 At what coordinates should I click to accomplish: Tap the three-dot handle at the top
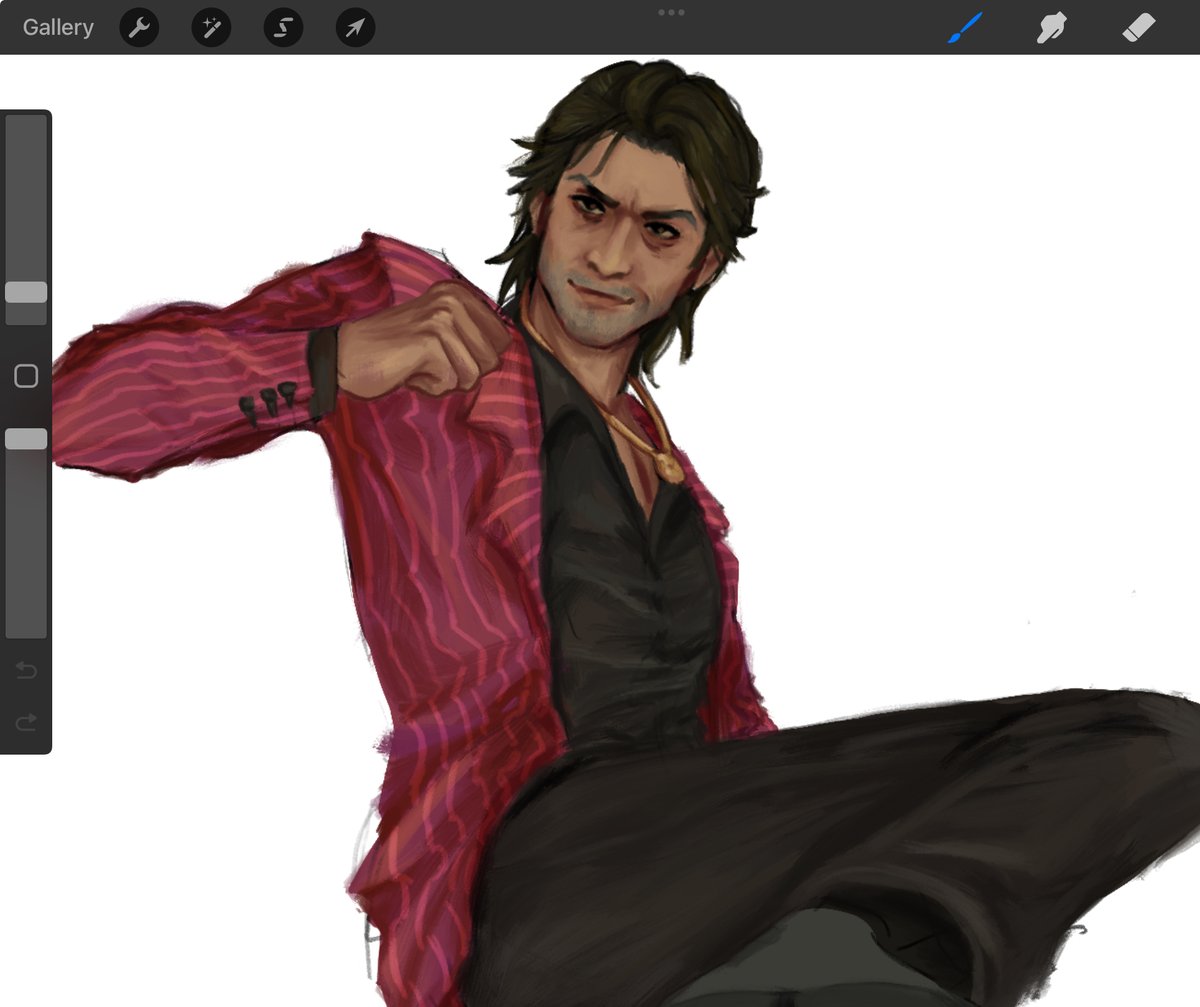671,12
